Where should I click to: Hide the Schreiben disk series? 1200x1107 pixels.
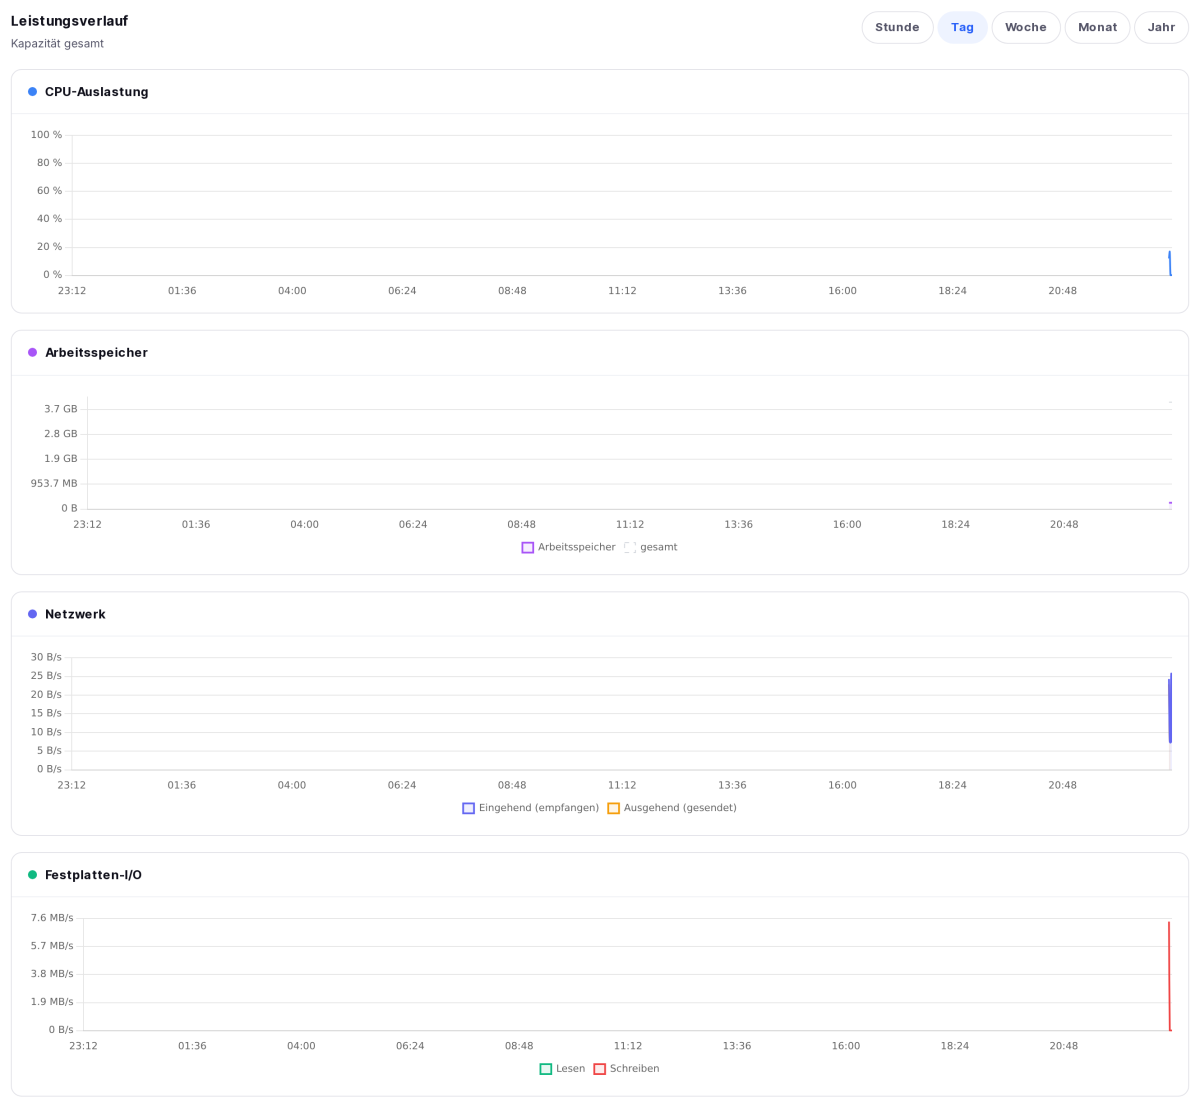tap(627, 1069)
